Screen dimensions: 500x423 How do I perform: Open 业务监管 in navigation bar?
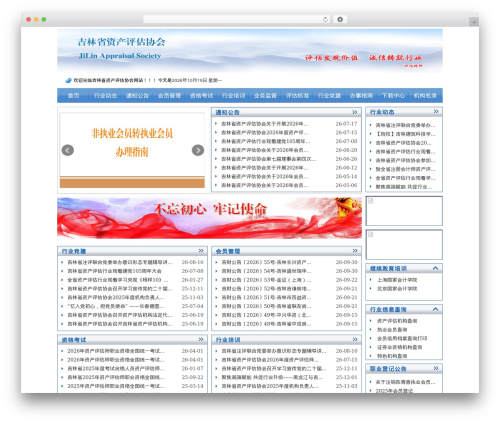[265, 96]
